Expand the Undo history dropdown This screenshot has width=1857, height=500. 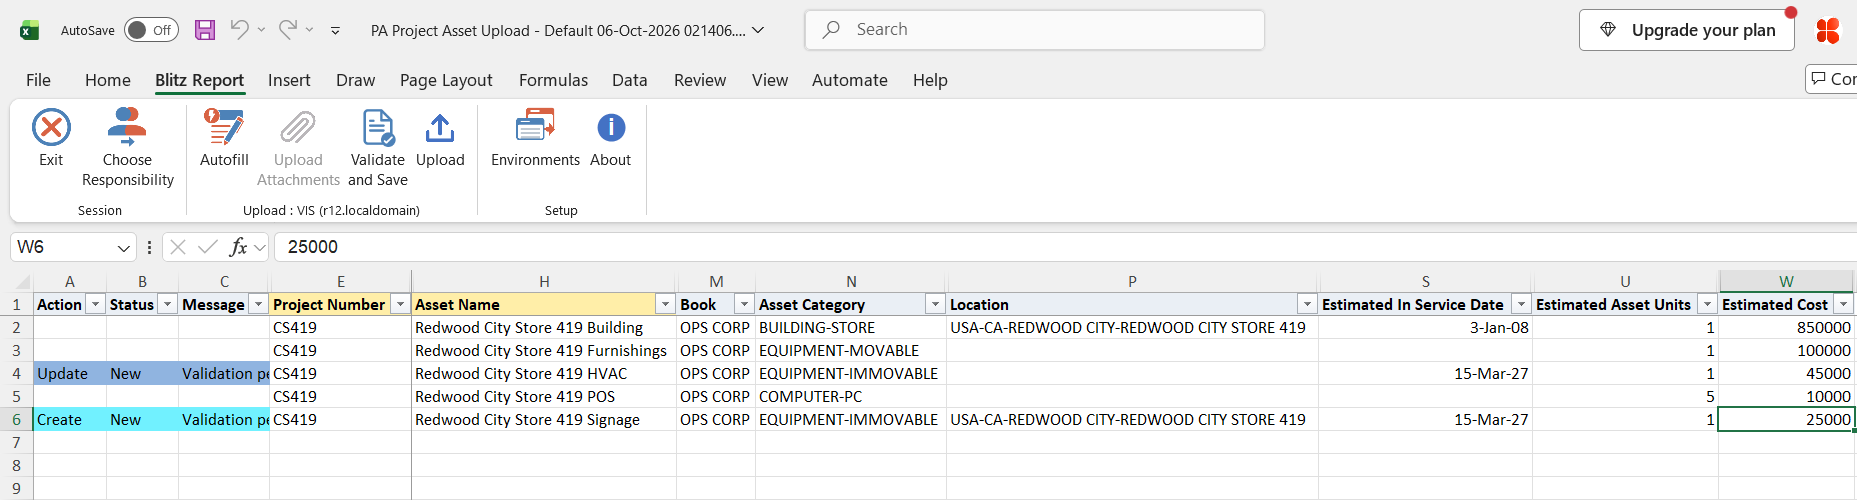coord(261,30)
